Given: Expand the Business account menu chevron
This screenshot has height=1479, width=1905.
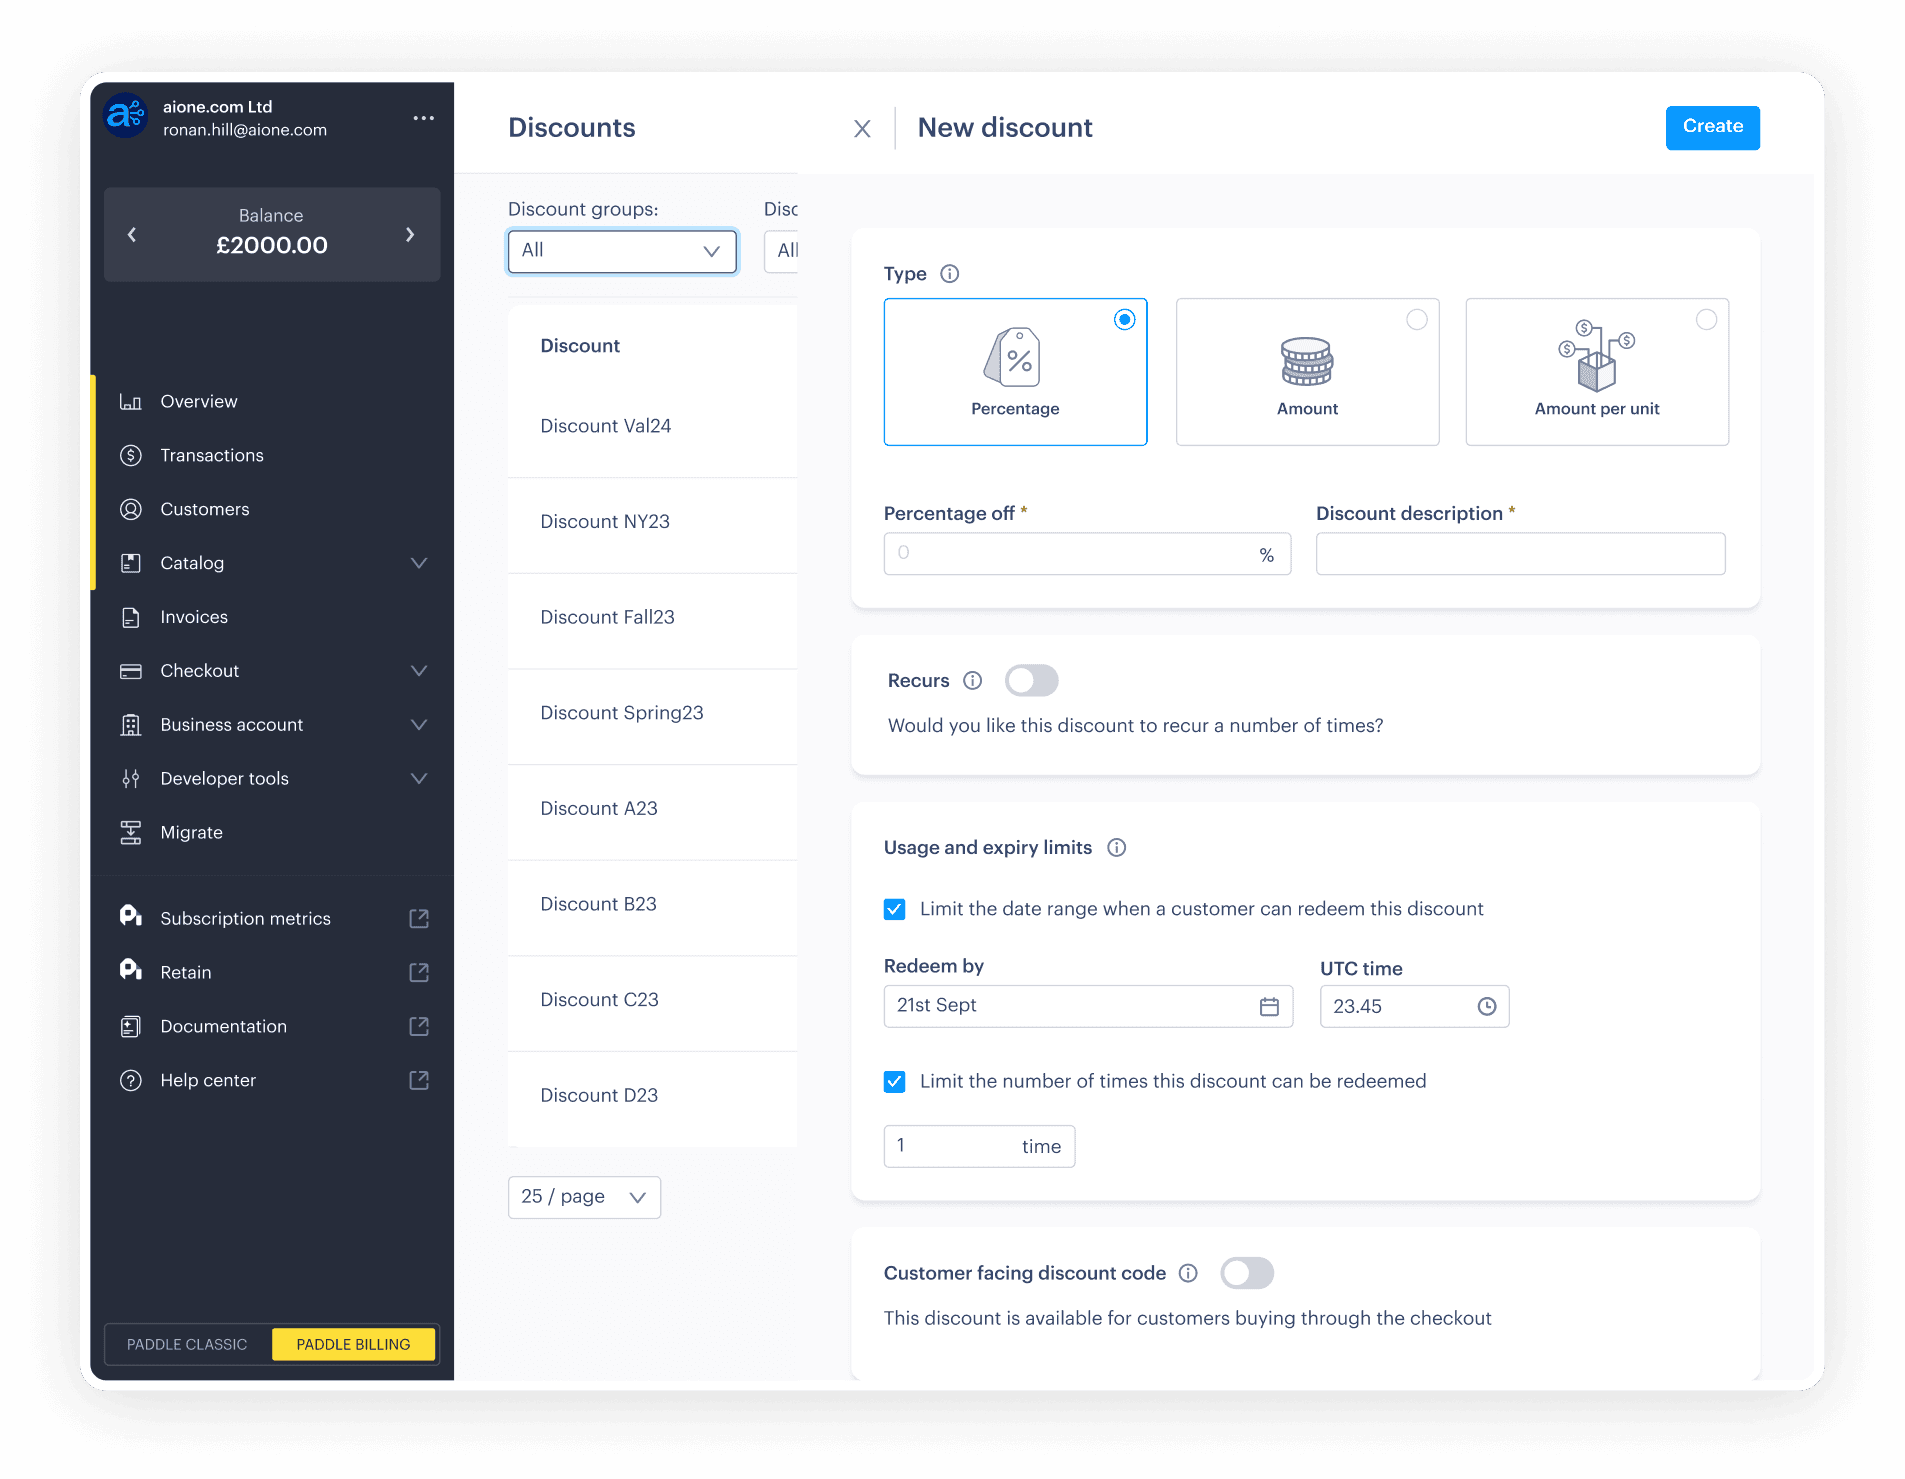Looking at the screenshot, I should tap(419, 725).
